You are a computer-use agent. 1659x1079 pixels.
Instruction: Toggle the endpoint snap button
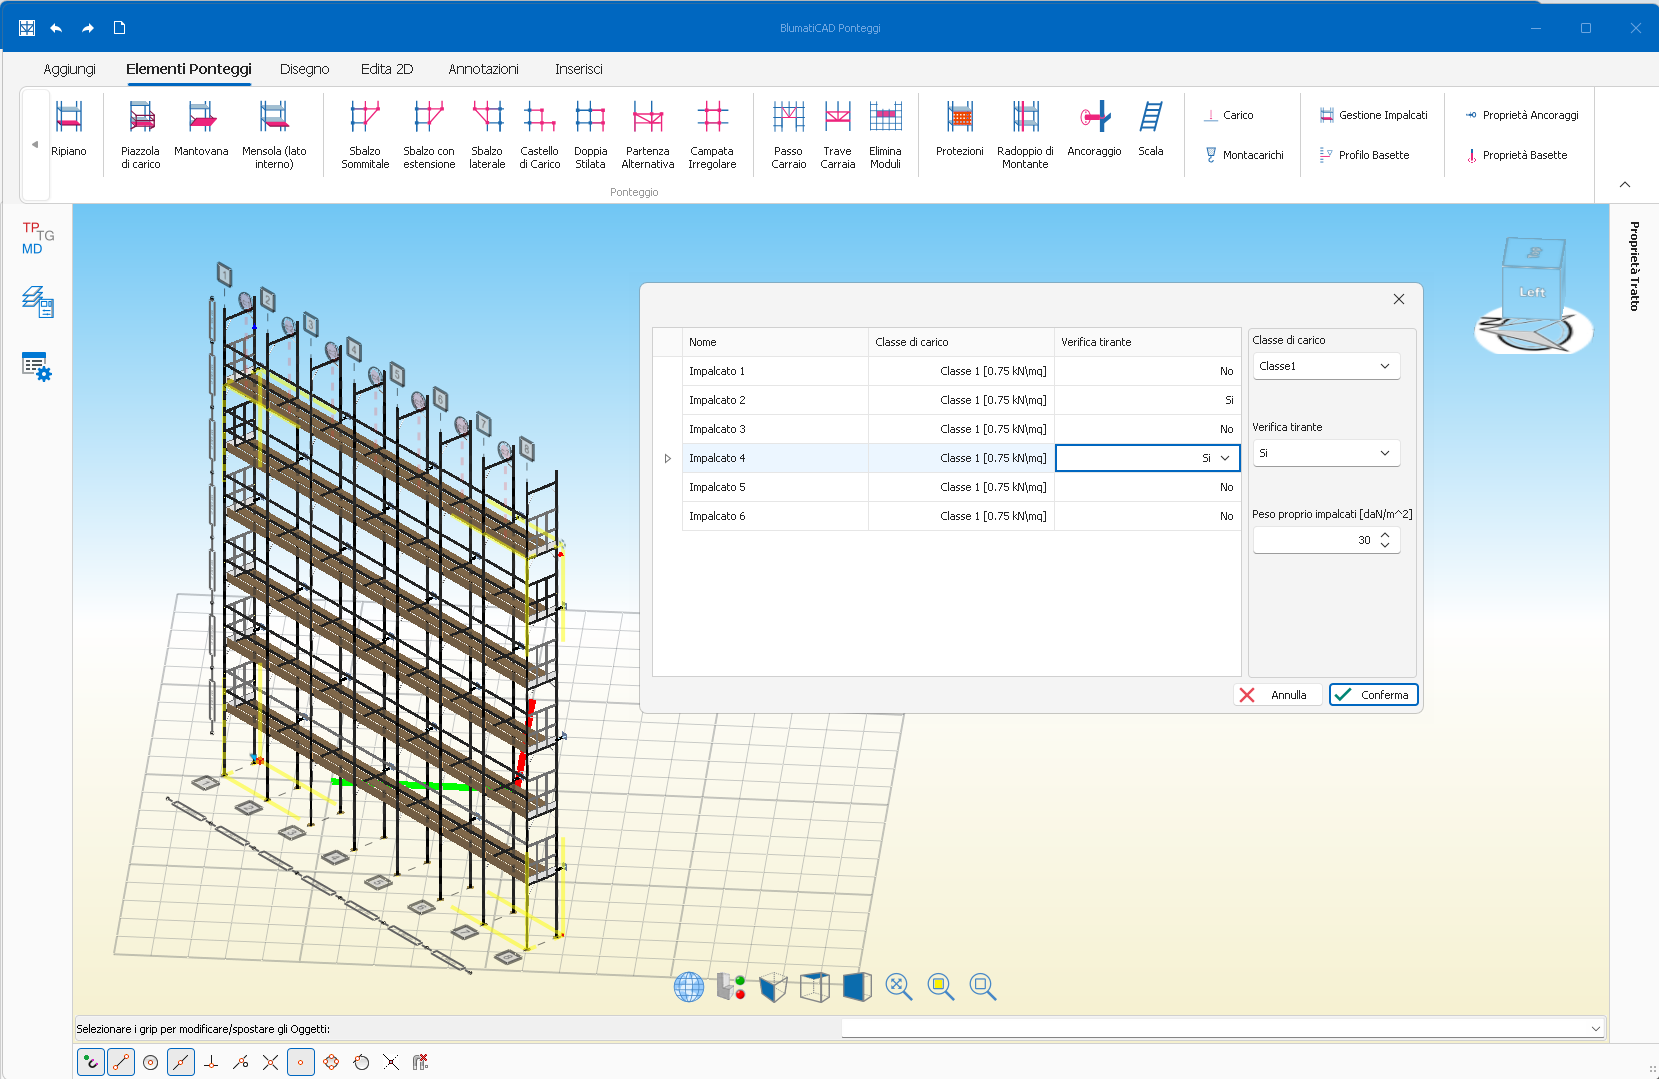121,1062
